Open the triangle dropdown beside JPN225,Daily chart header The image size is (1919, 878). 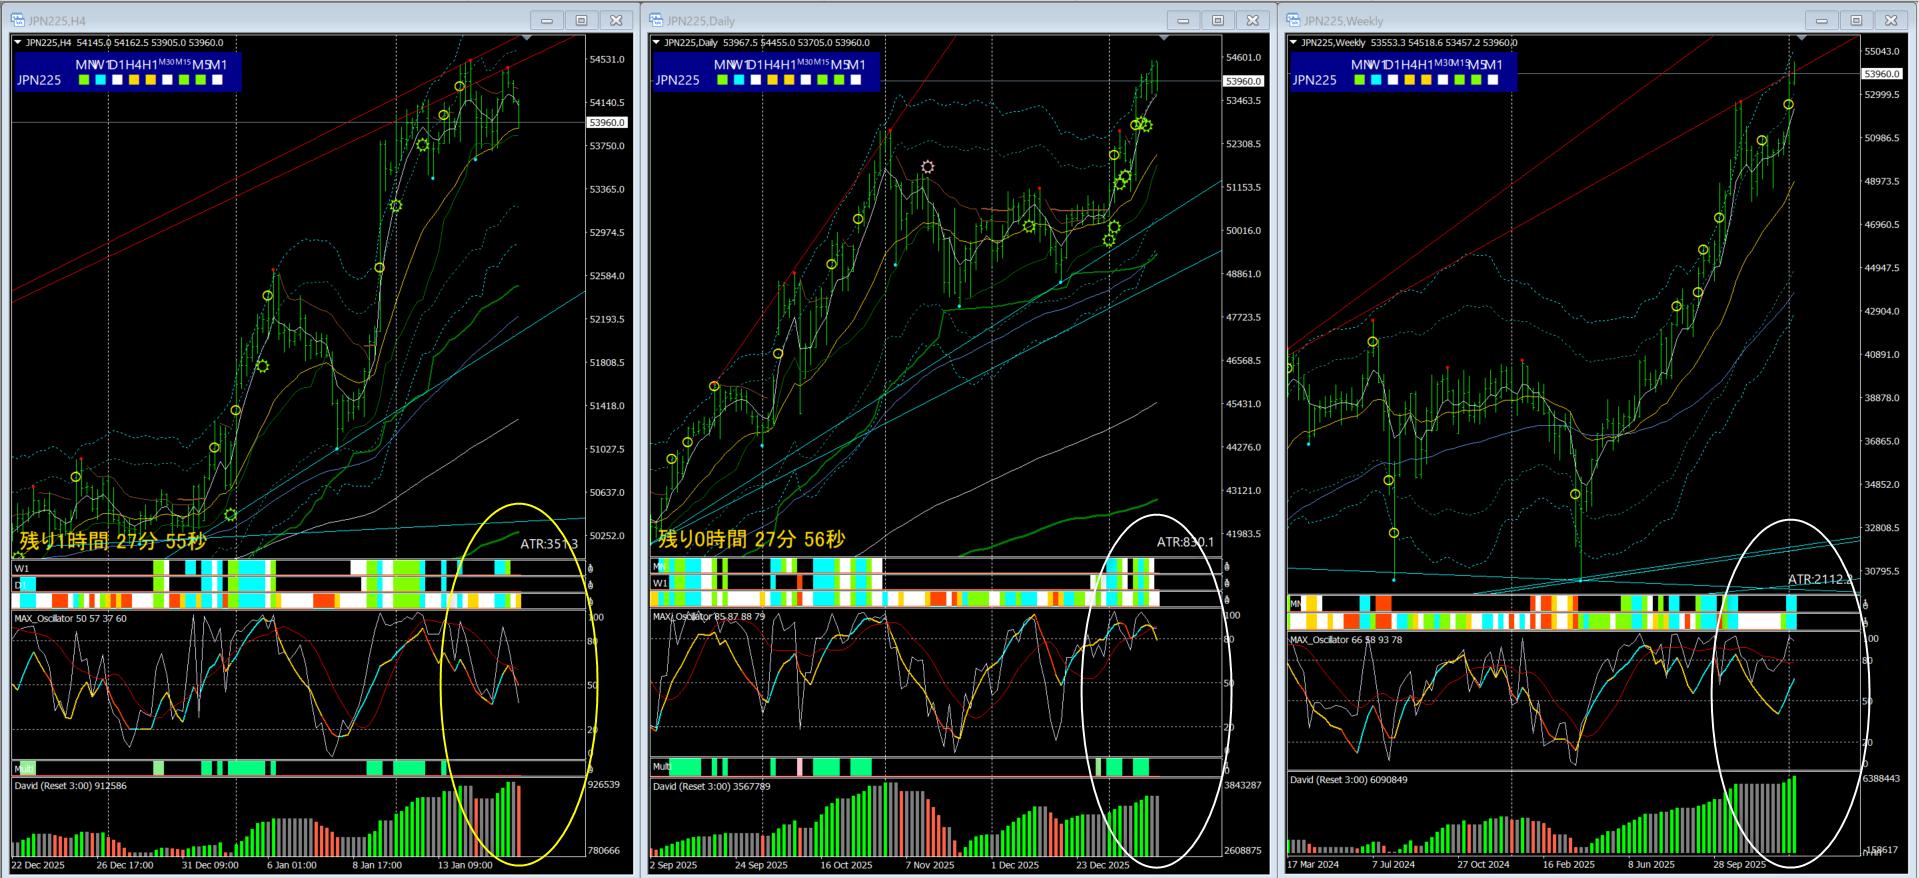(x=656, y=43)
